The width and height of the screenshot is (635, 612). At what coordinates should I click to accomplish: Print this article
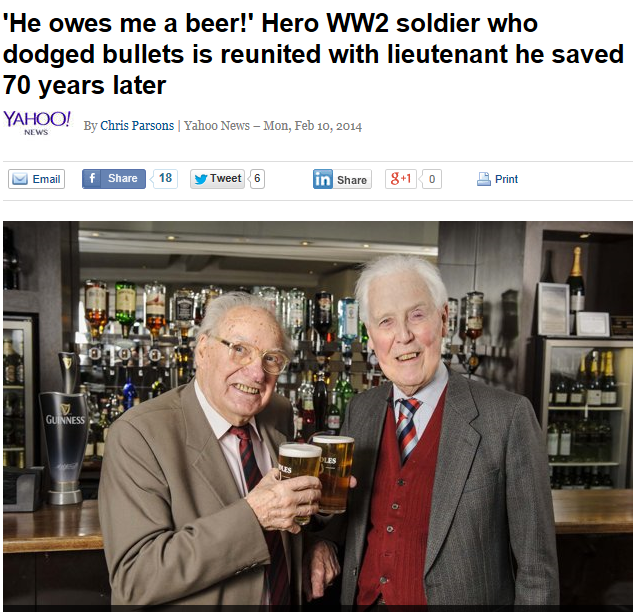tap(497, 179)
